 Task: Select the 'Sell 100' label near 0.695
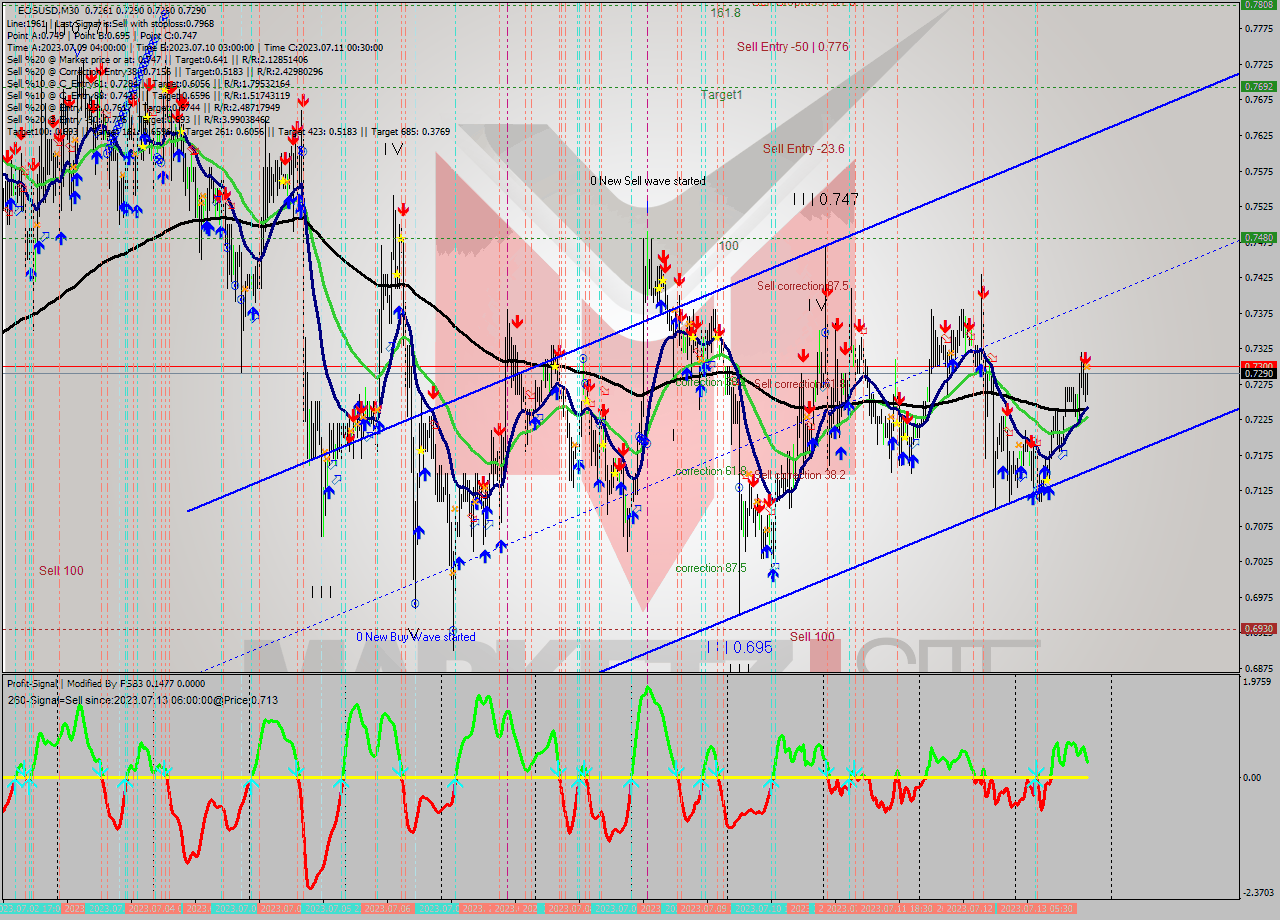[x=812, y=637]
